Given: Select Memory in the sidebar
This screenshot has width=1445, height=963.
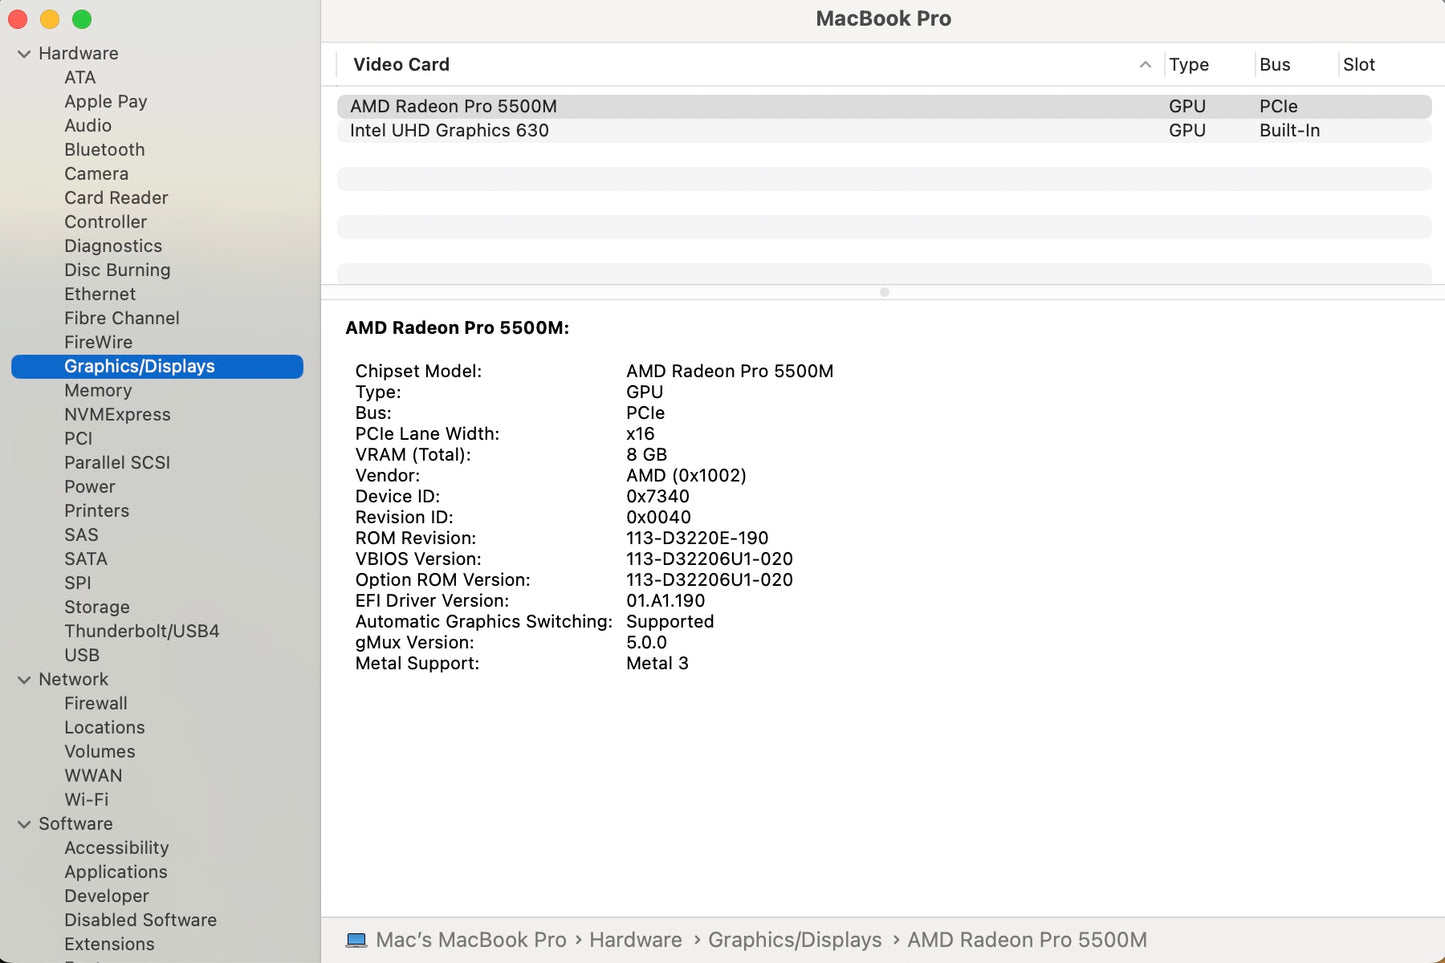Looking at the screenshot, I should pos(97,390).
